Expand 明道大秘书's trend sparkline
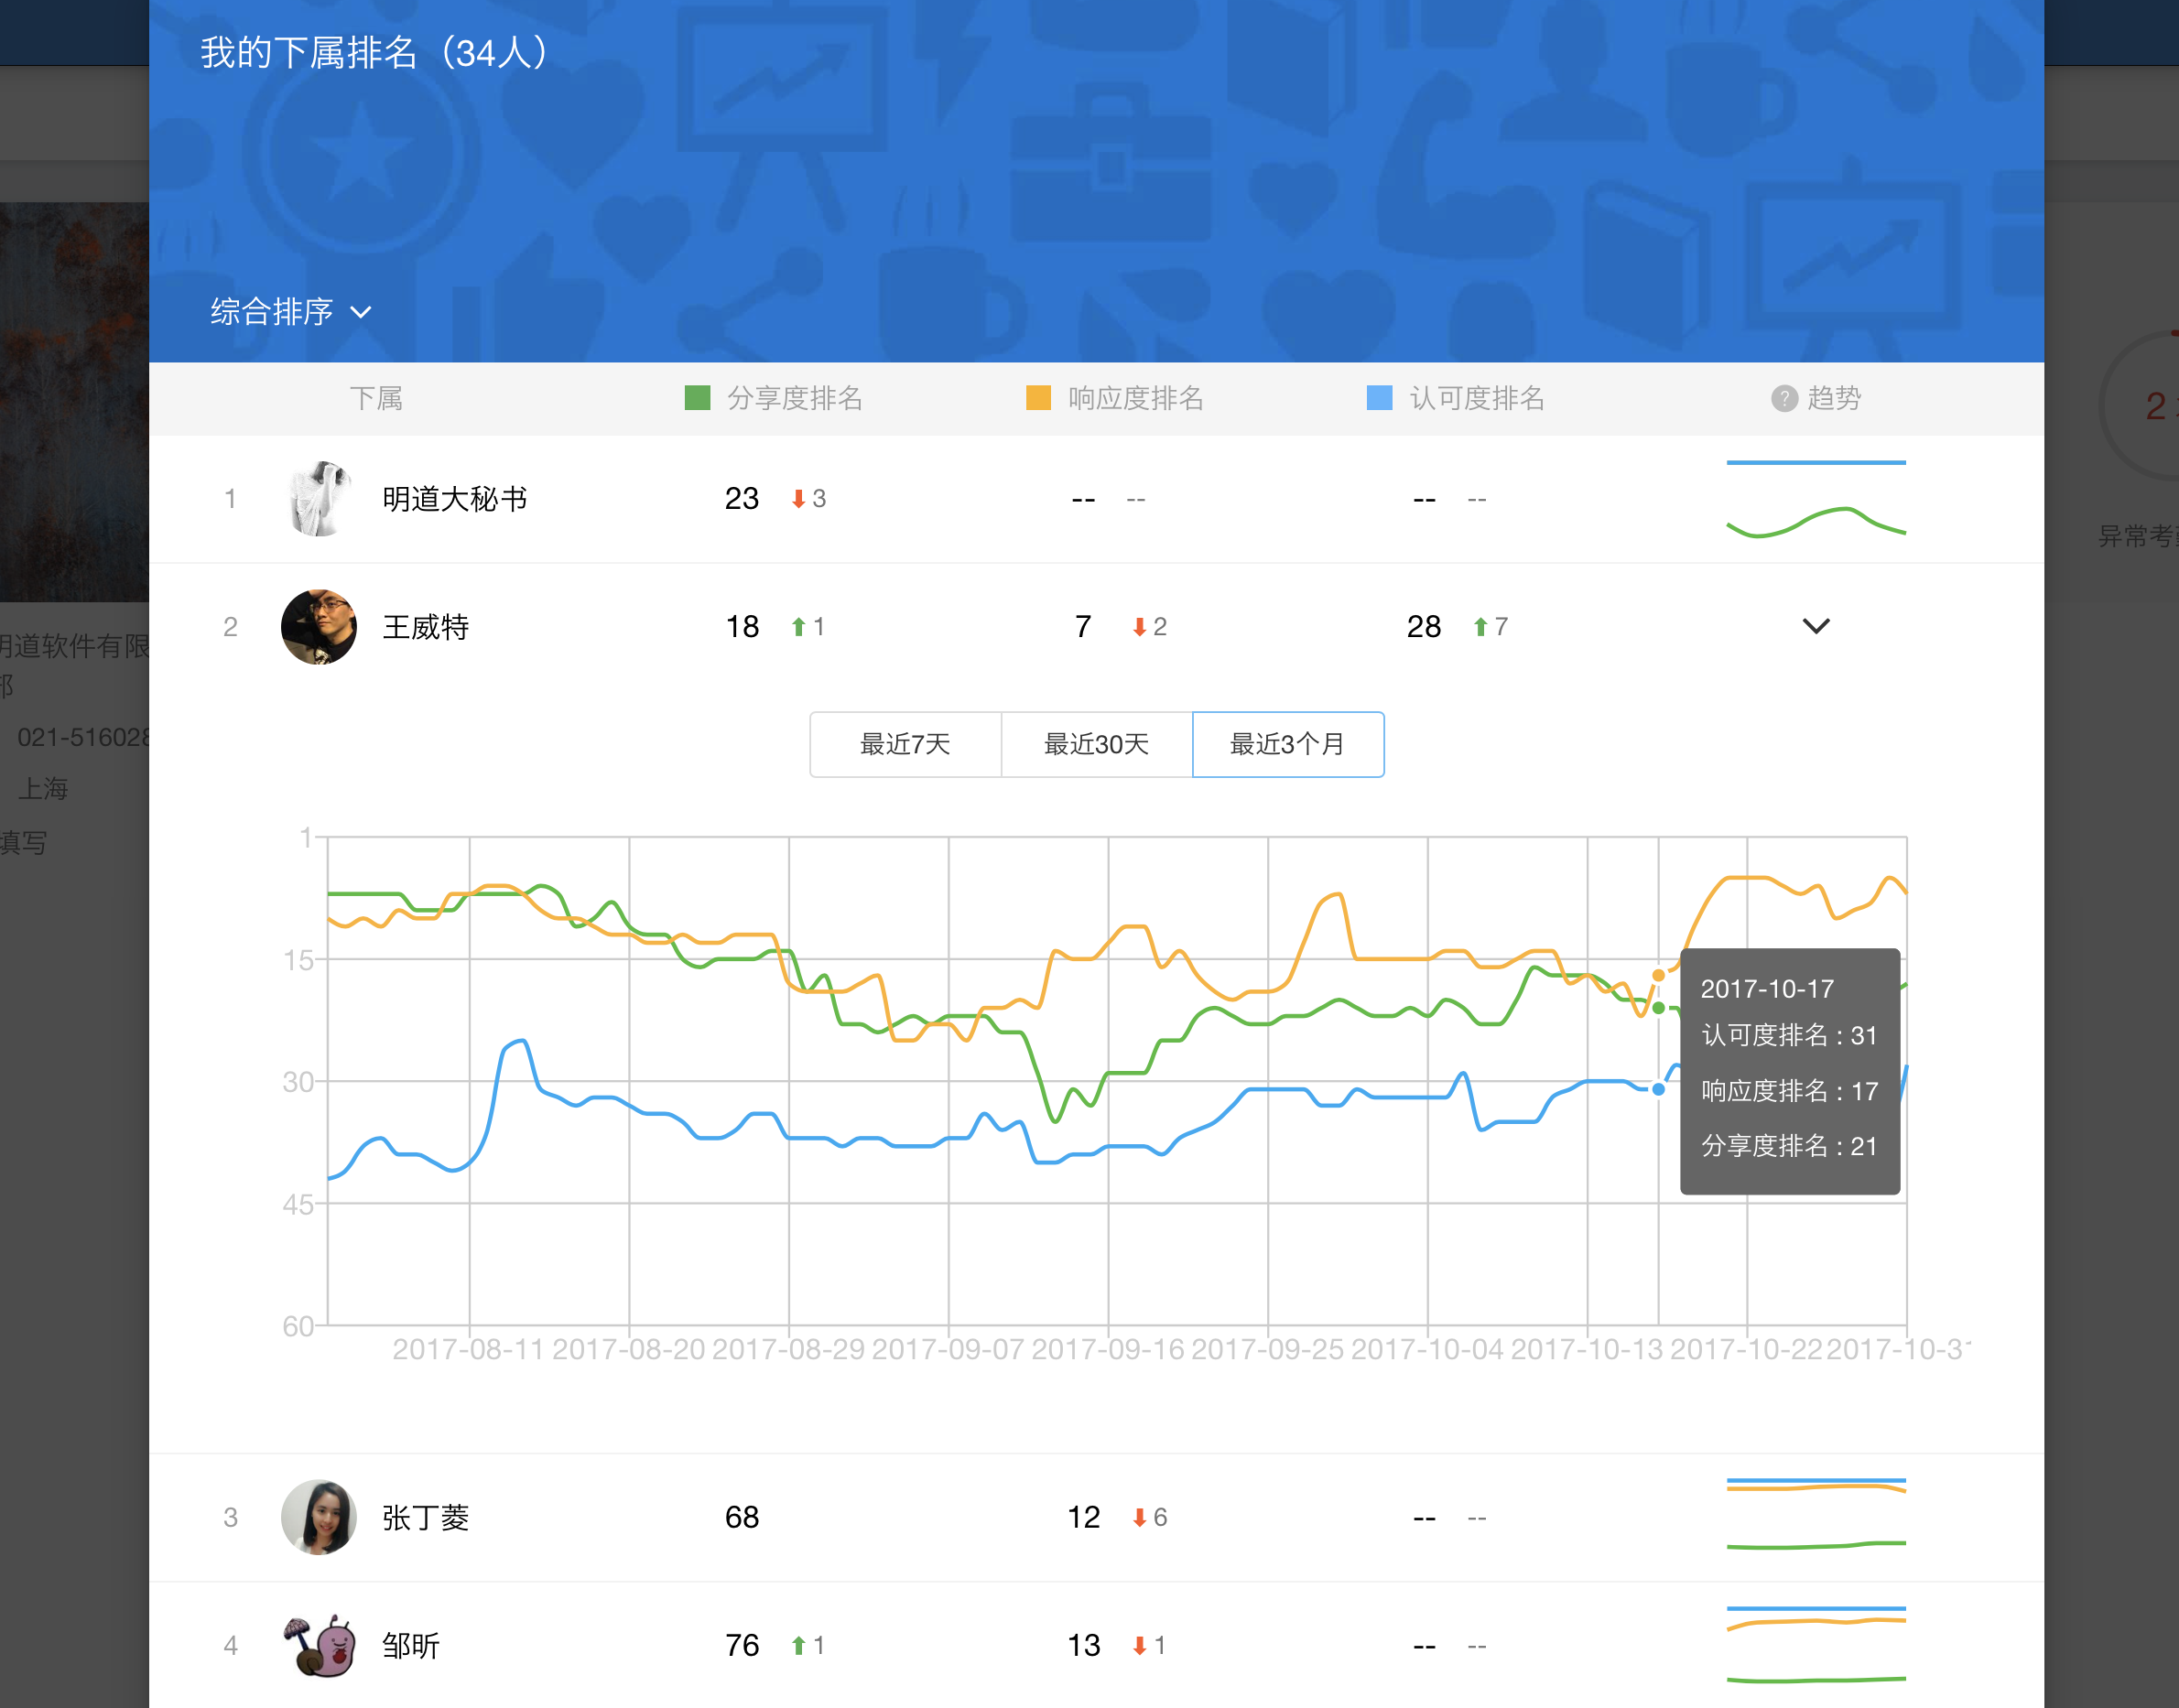 1815,498
